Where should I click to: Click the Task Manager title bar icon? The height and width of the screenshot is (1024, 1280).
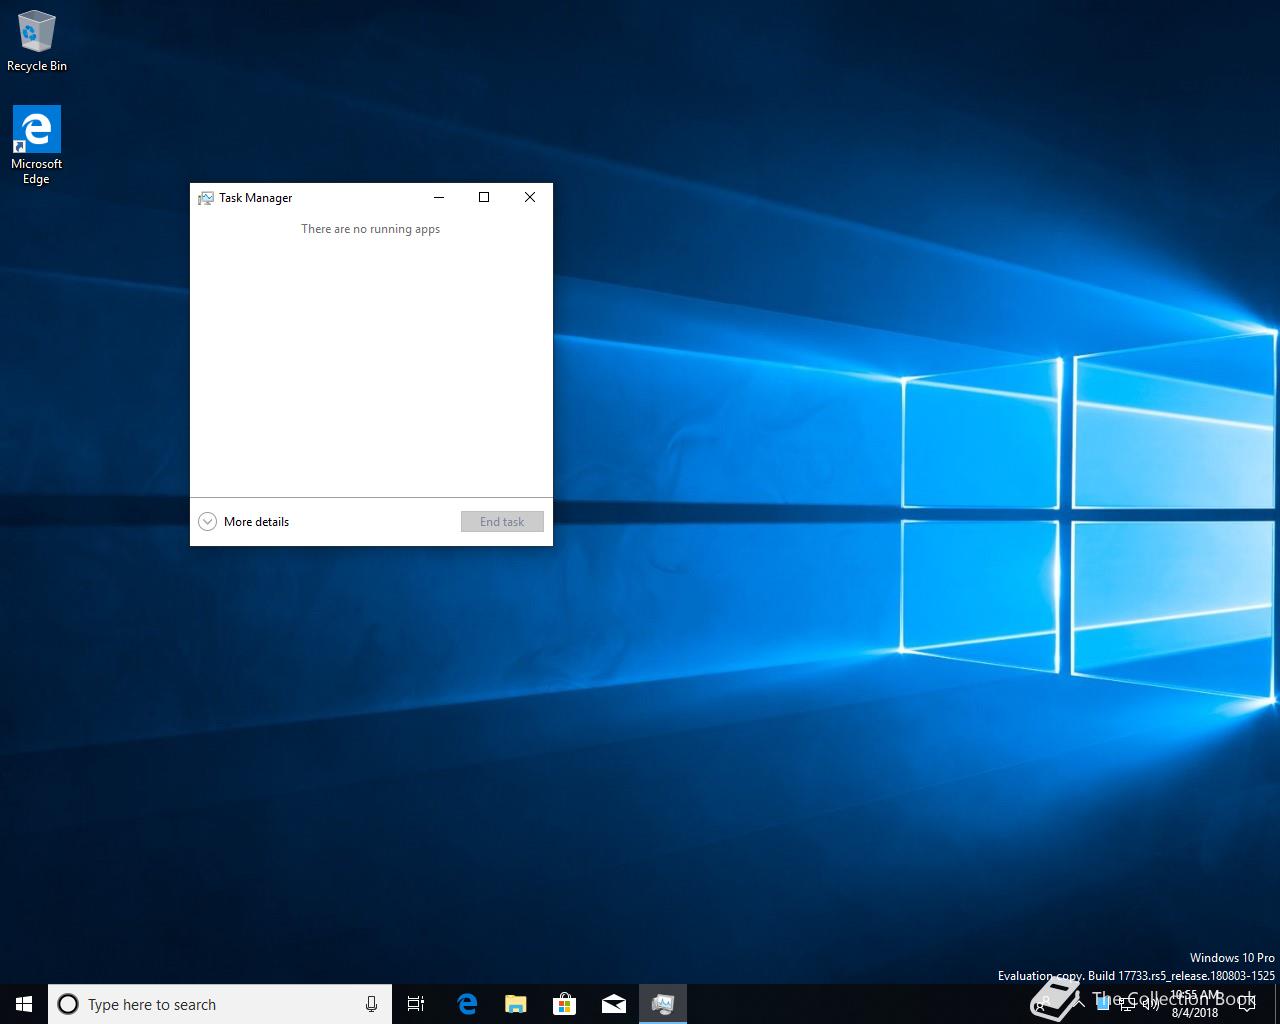point(206,198)
